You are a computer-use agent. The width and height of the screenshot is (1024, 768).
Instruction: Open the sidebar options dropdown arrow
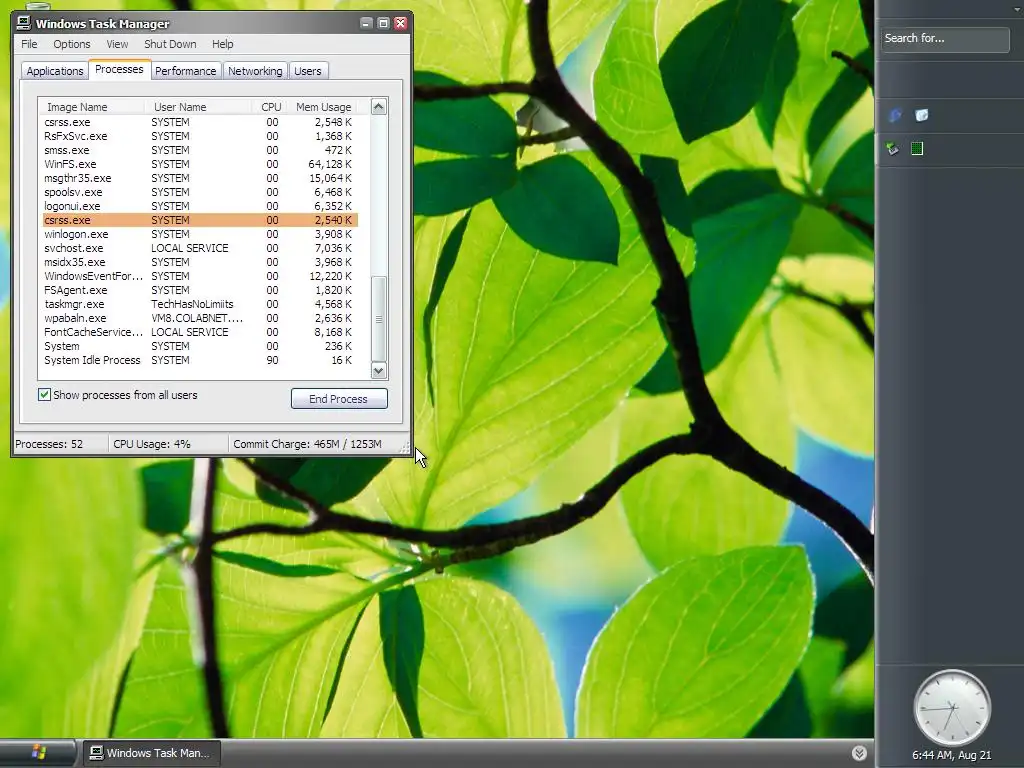(x=1017, y=9)
